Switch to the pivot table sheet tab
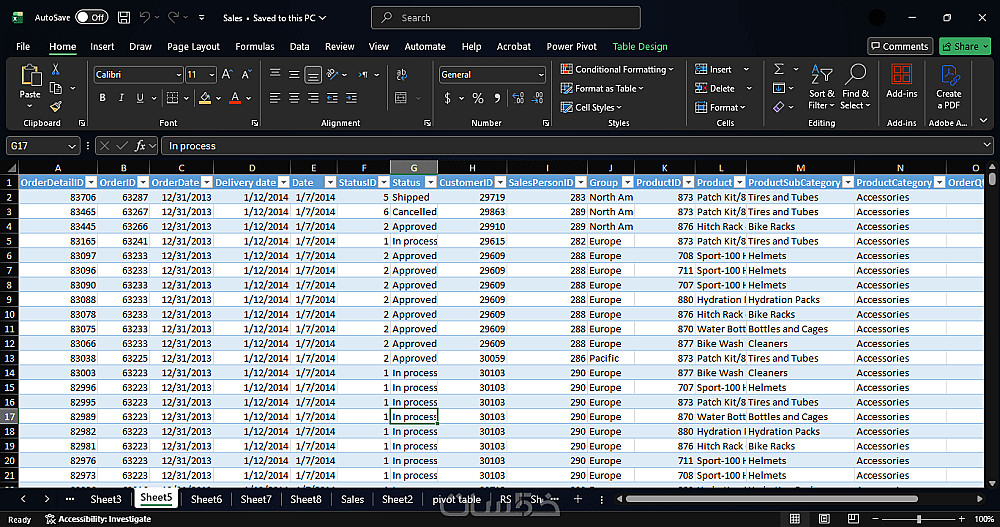The height and width of the screenshot is (527, 1000). click(456, 499)
